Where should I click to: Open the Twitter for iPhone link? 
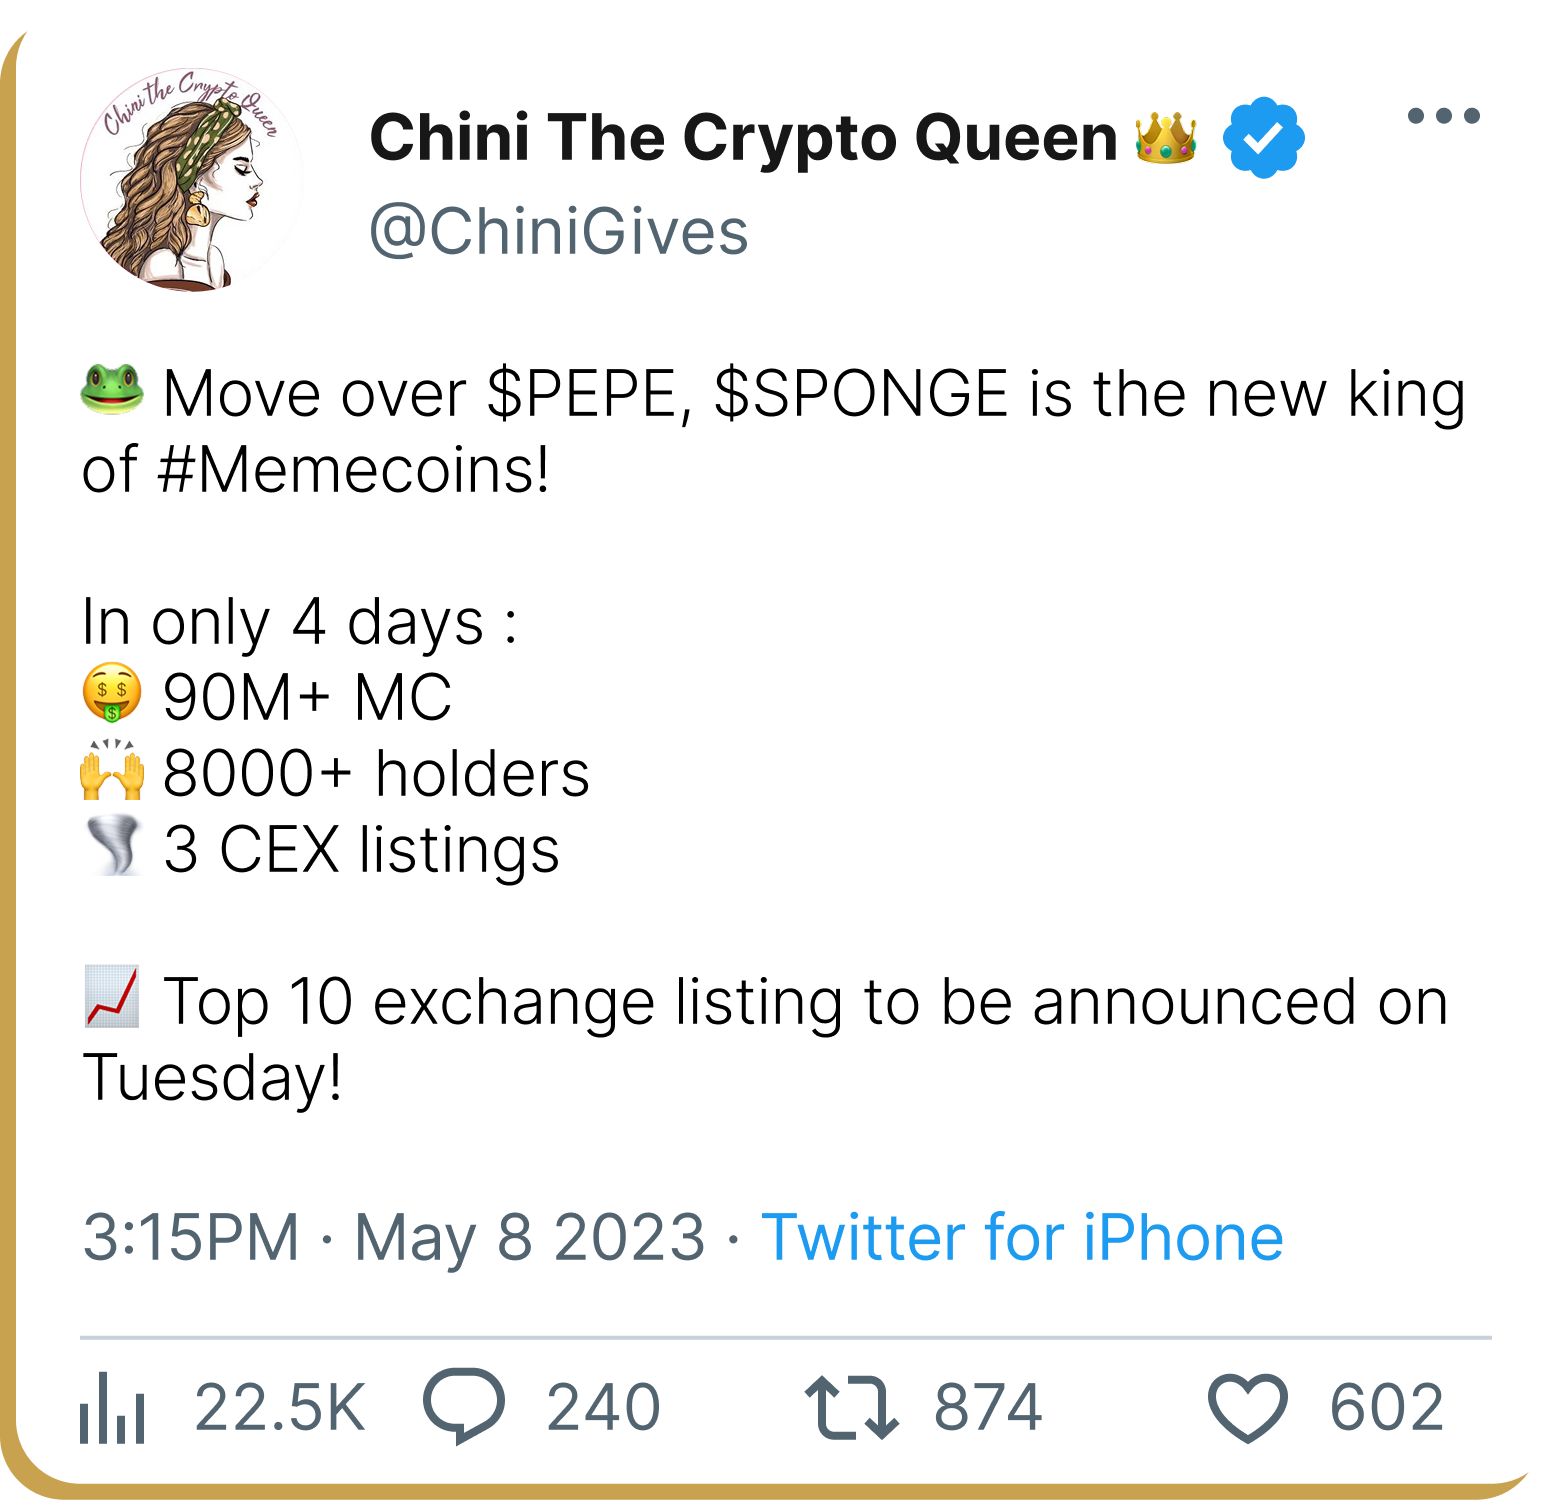click(x=1022, y=1237)
